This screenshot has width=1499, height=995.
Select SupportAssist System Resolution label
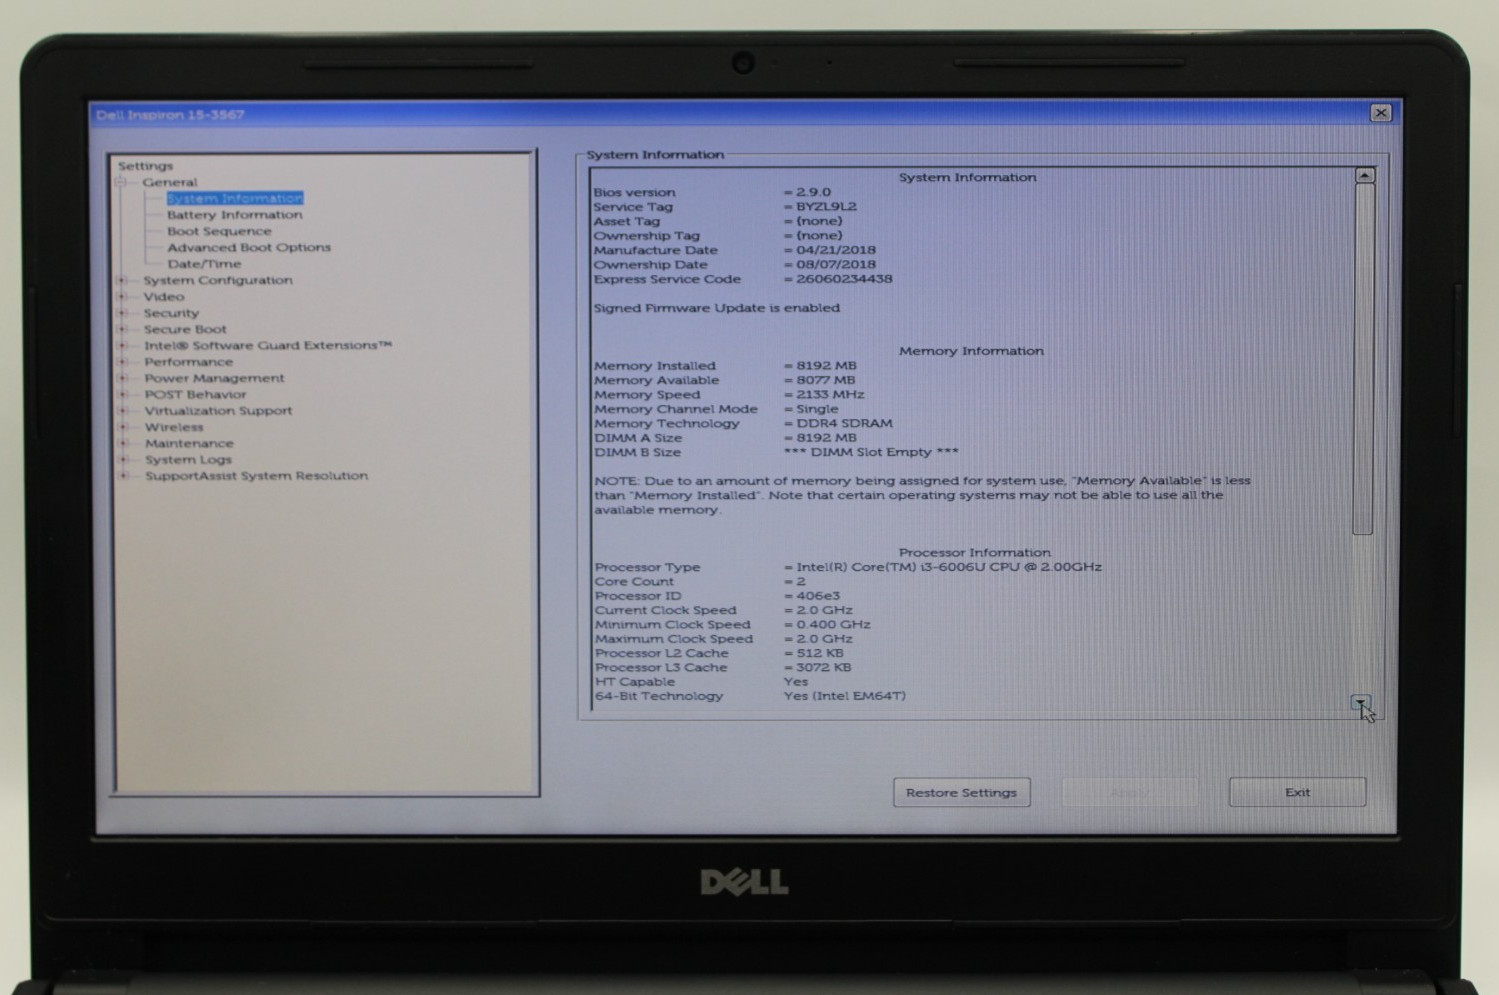coord(256,476)
